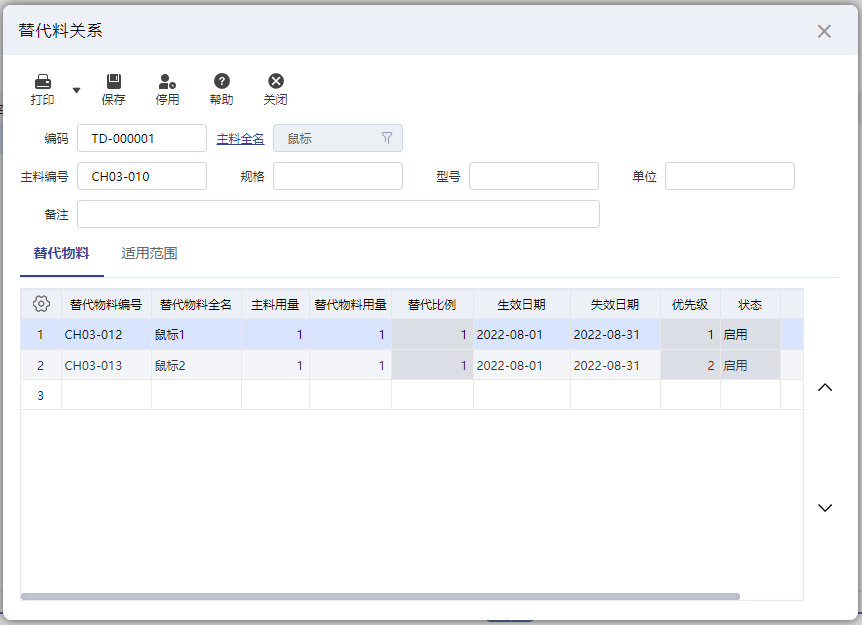Click the up chevron beside the grid
862x625 pixels.
coord(825,386)
